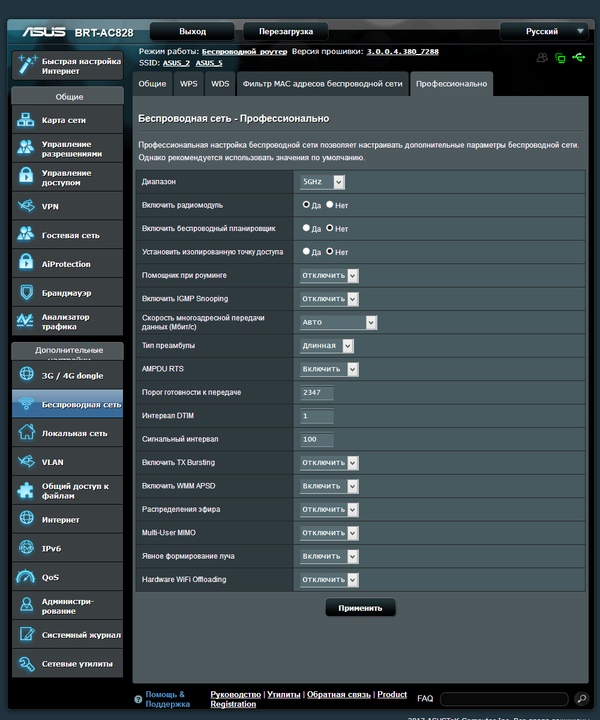The image size is (600, 720).
Task: Click the FAQ search magnifier icon
Action: [x=581, y=698]
